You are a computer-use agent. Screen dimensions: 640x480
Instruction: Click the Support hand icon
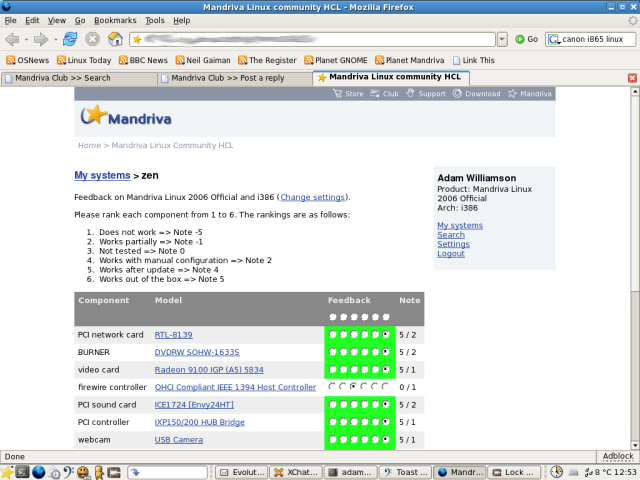click(410, 93)
